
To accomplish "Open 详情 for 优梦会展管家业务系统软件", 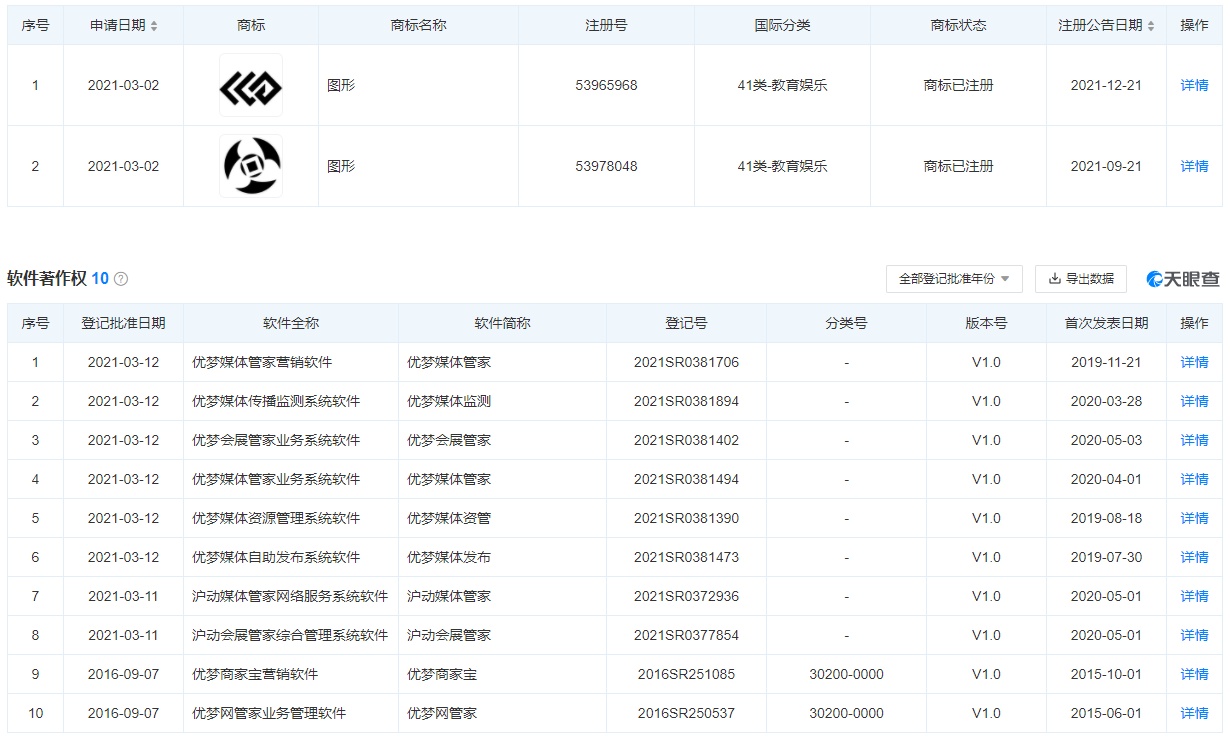I will (1194, 440).
